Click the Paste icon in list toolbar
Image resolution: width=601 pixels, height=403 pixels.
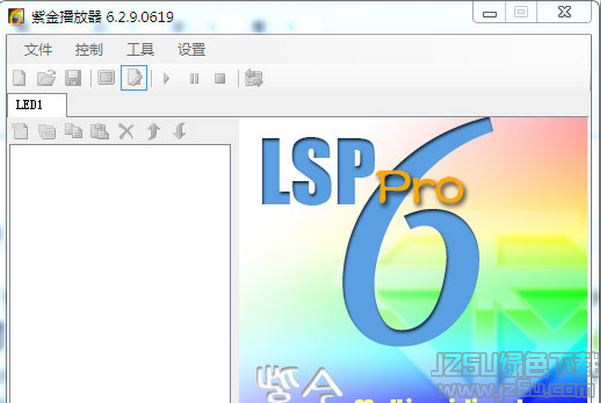pos(100,131)
